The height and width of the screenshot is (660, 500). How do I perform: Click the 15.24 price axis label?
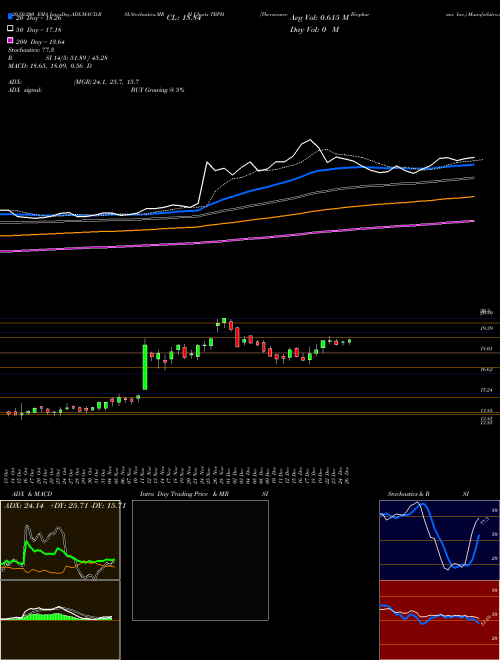(x=487, y=390)
